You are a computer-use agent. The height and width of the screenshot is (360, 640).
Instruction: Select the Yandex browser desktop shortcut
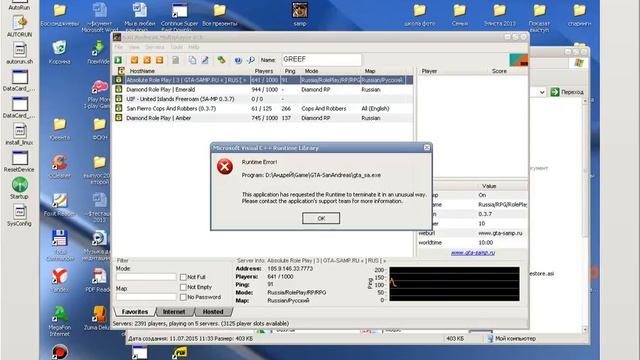[60, 281]
